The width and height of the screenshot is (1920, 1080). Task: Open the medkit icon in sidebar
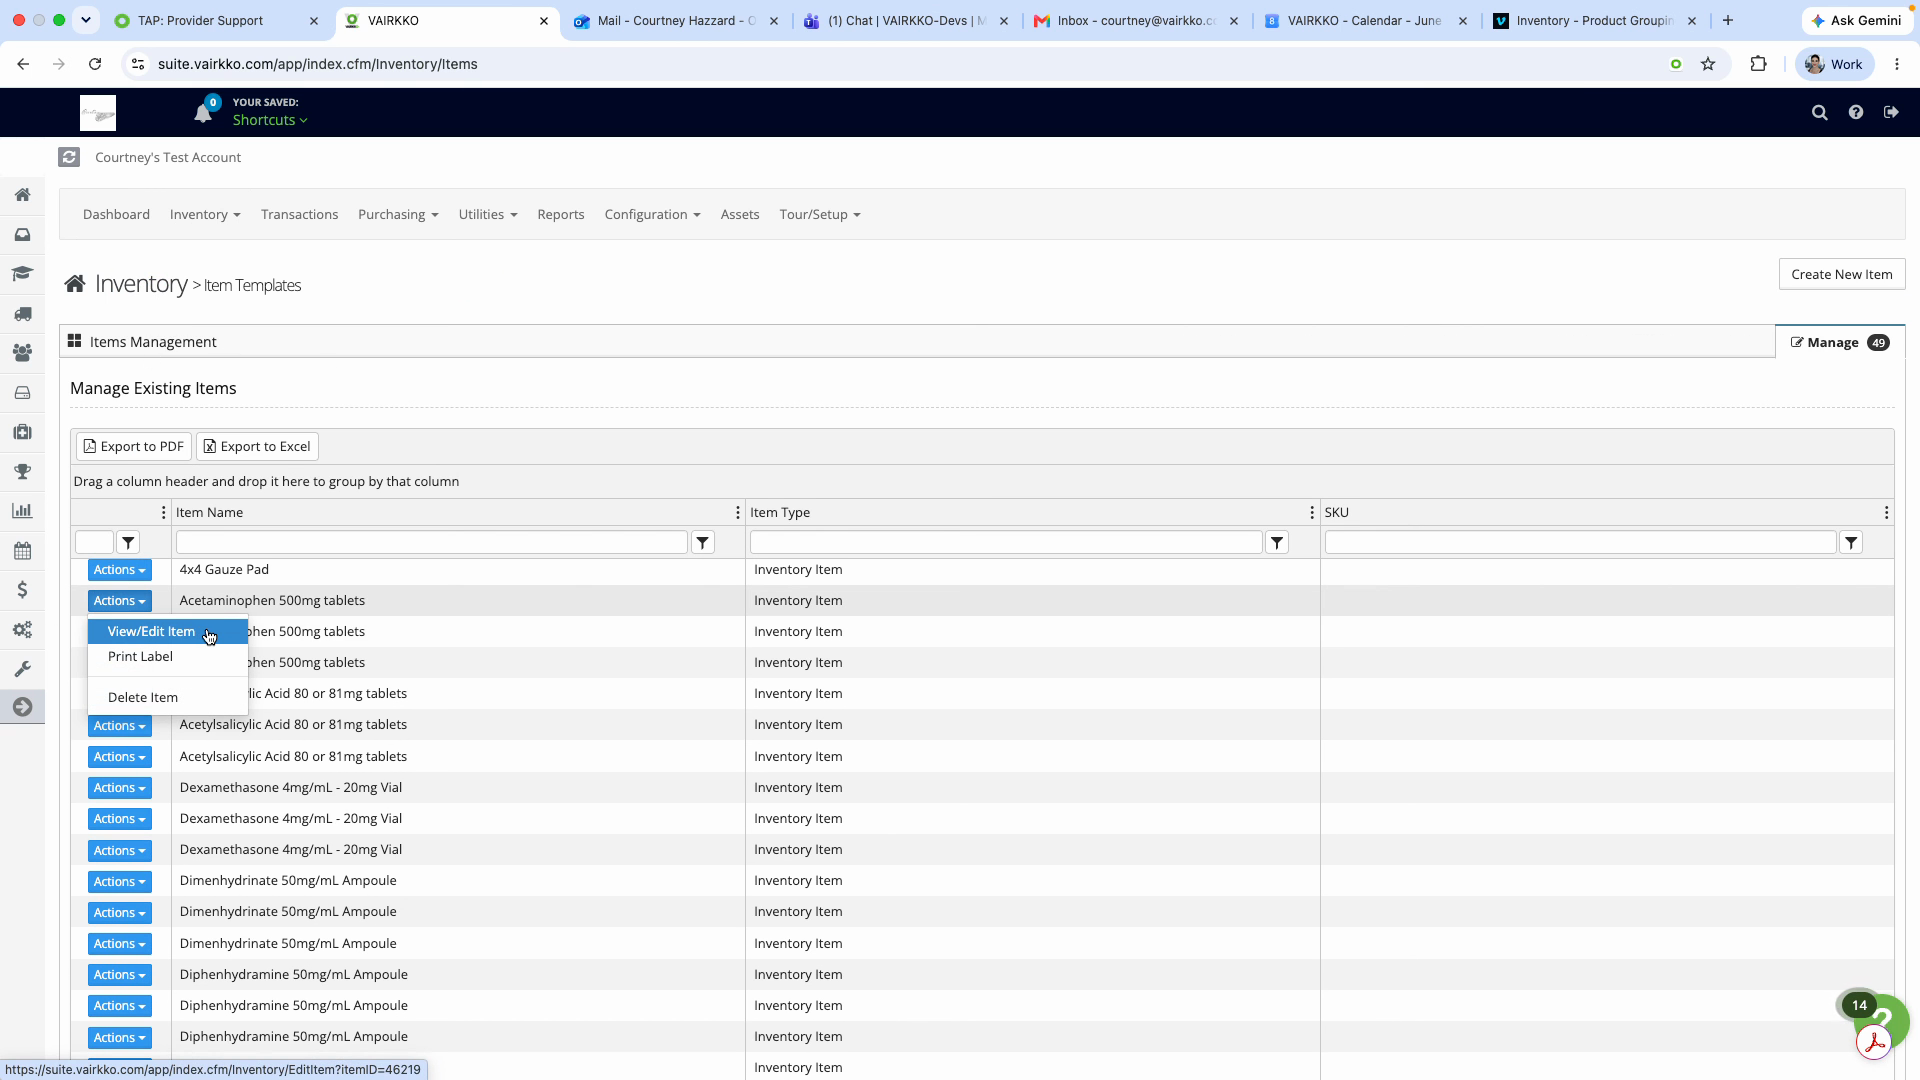point(22,432)
